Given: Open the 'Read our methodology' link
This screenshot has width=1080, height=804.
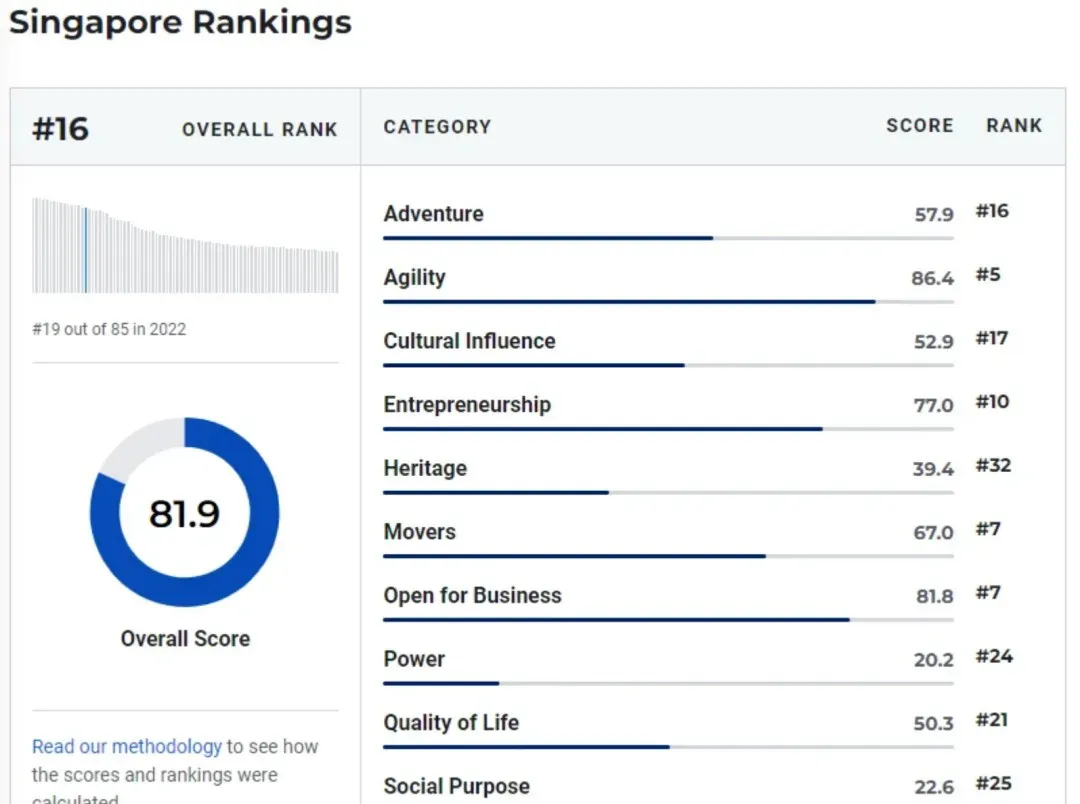Looking at the screenshot, I should point(127,747).
